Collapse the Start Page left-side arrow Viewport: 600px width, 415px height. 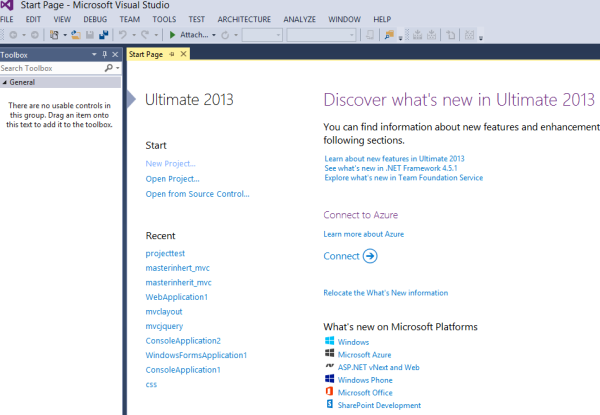click(x=131, y=99)
